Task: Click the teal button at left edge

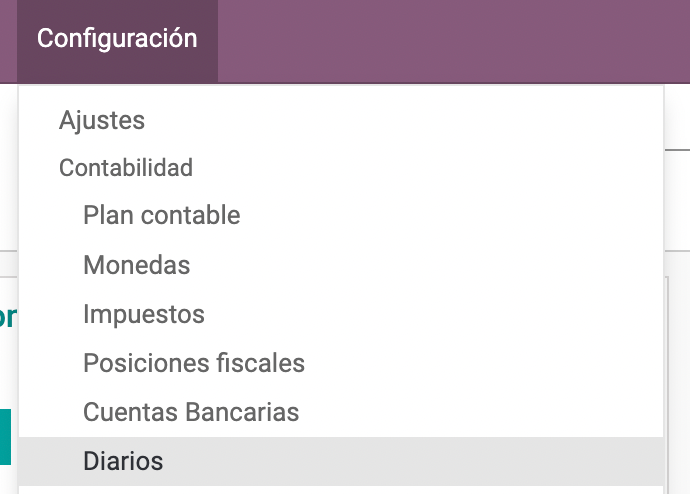Action: pyautogui.click(x=5, y=437)
